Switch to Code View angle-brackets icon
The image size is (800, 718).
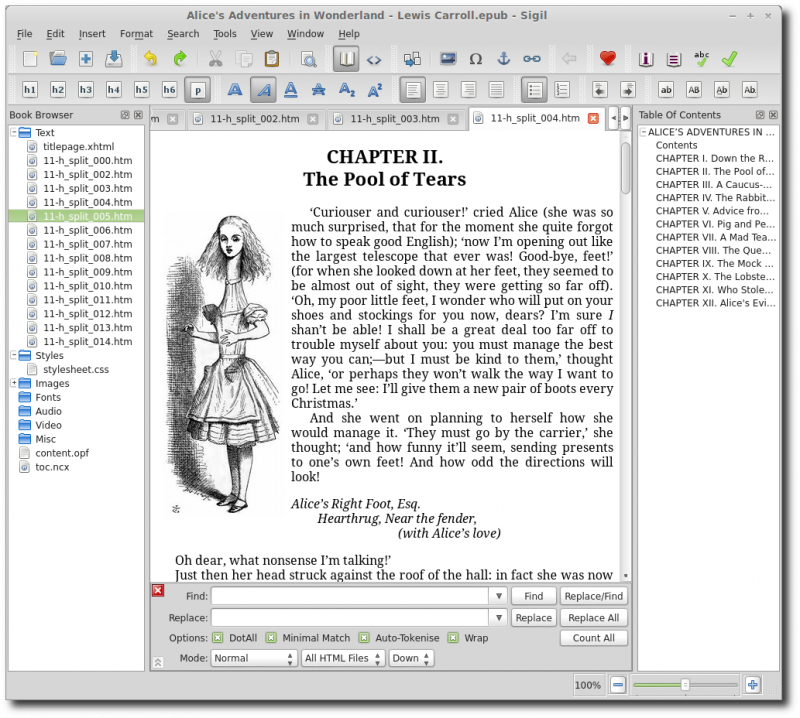click(x=374, y=59)
